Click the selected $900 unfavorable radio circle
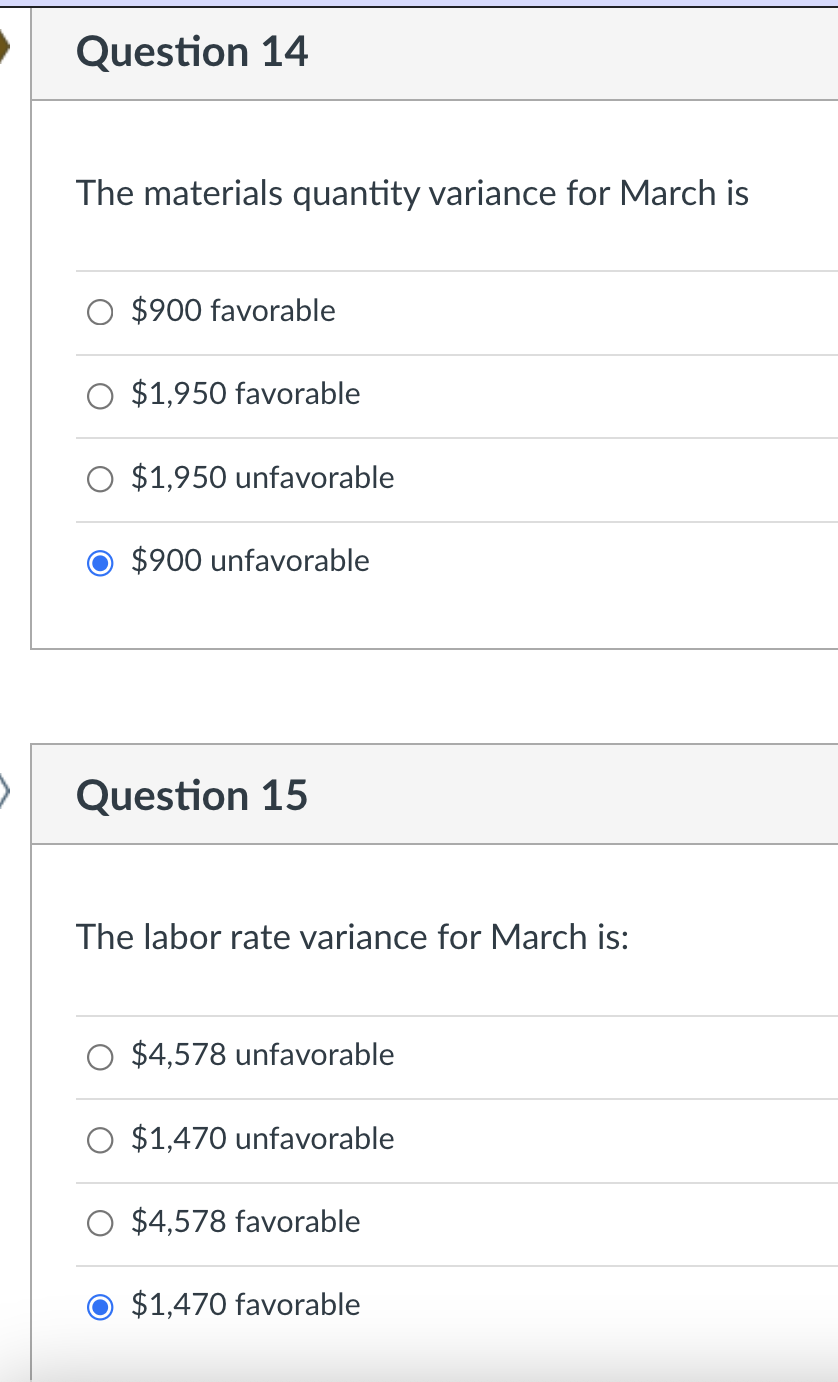Image resolution: width=838 pixels, height=1382 pixels. (x=101, y=563)
